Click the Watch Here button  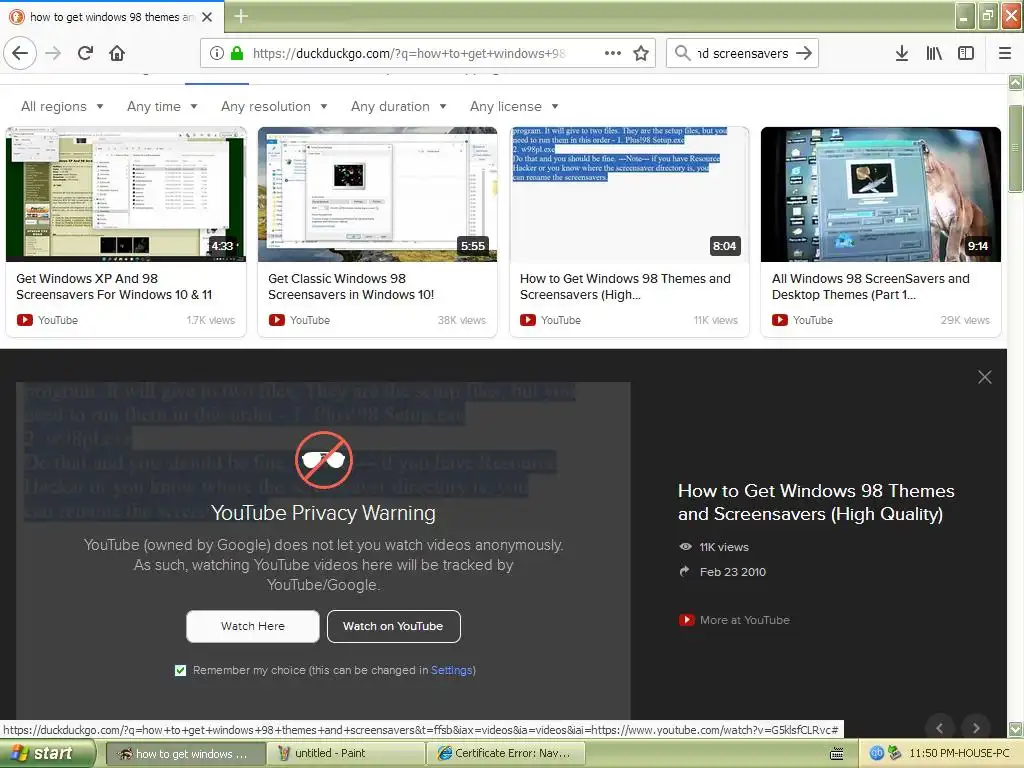253,626
